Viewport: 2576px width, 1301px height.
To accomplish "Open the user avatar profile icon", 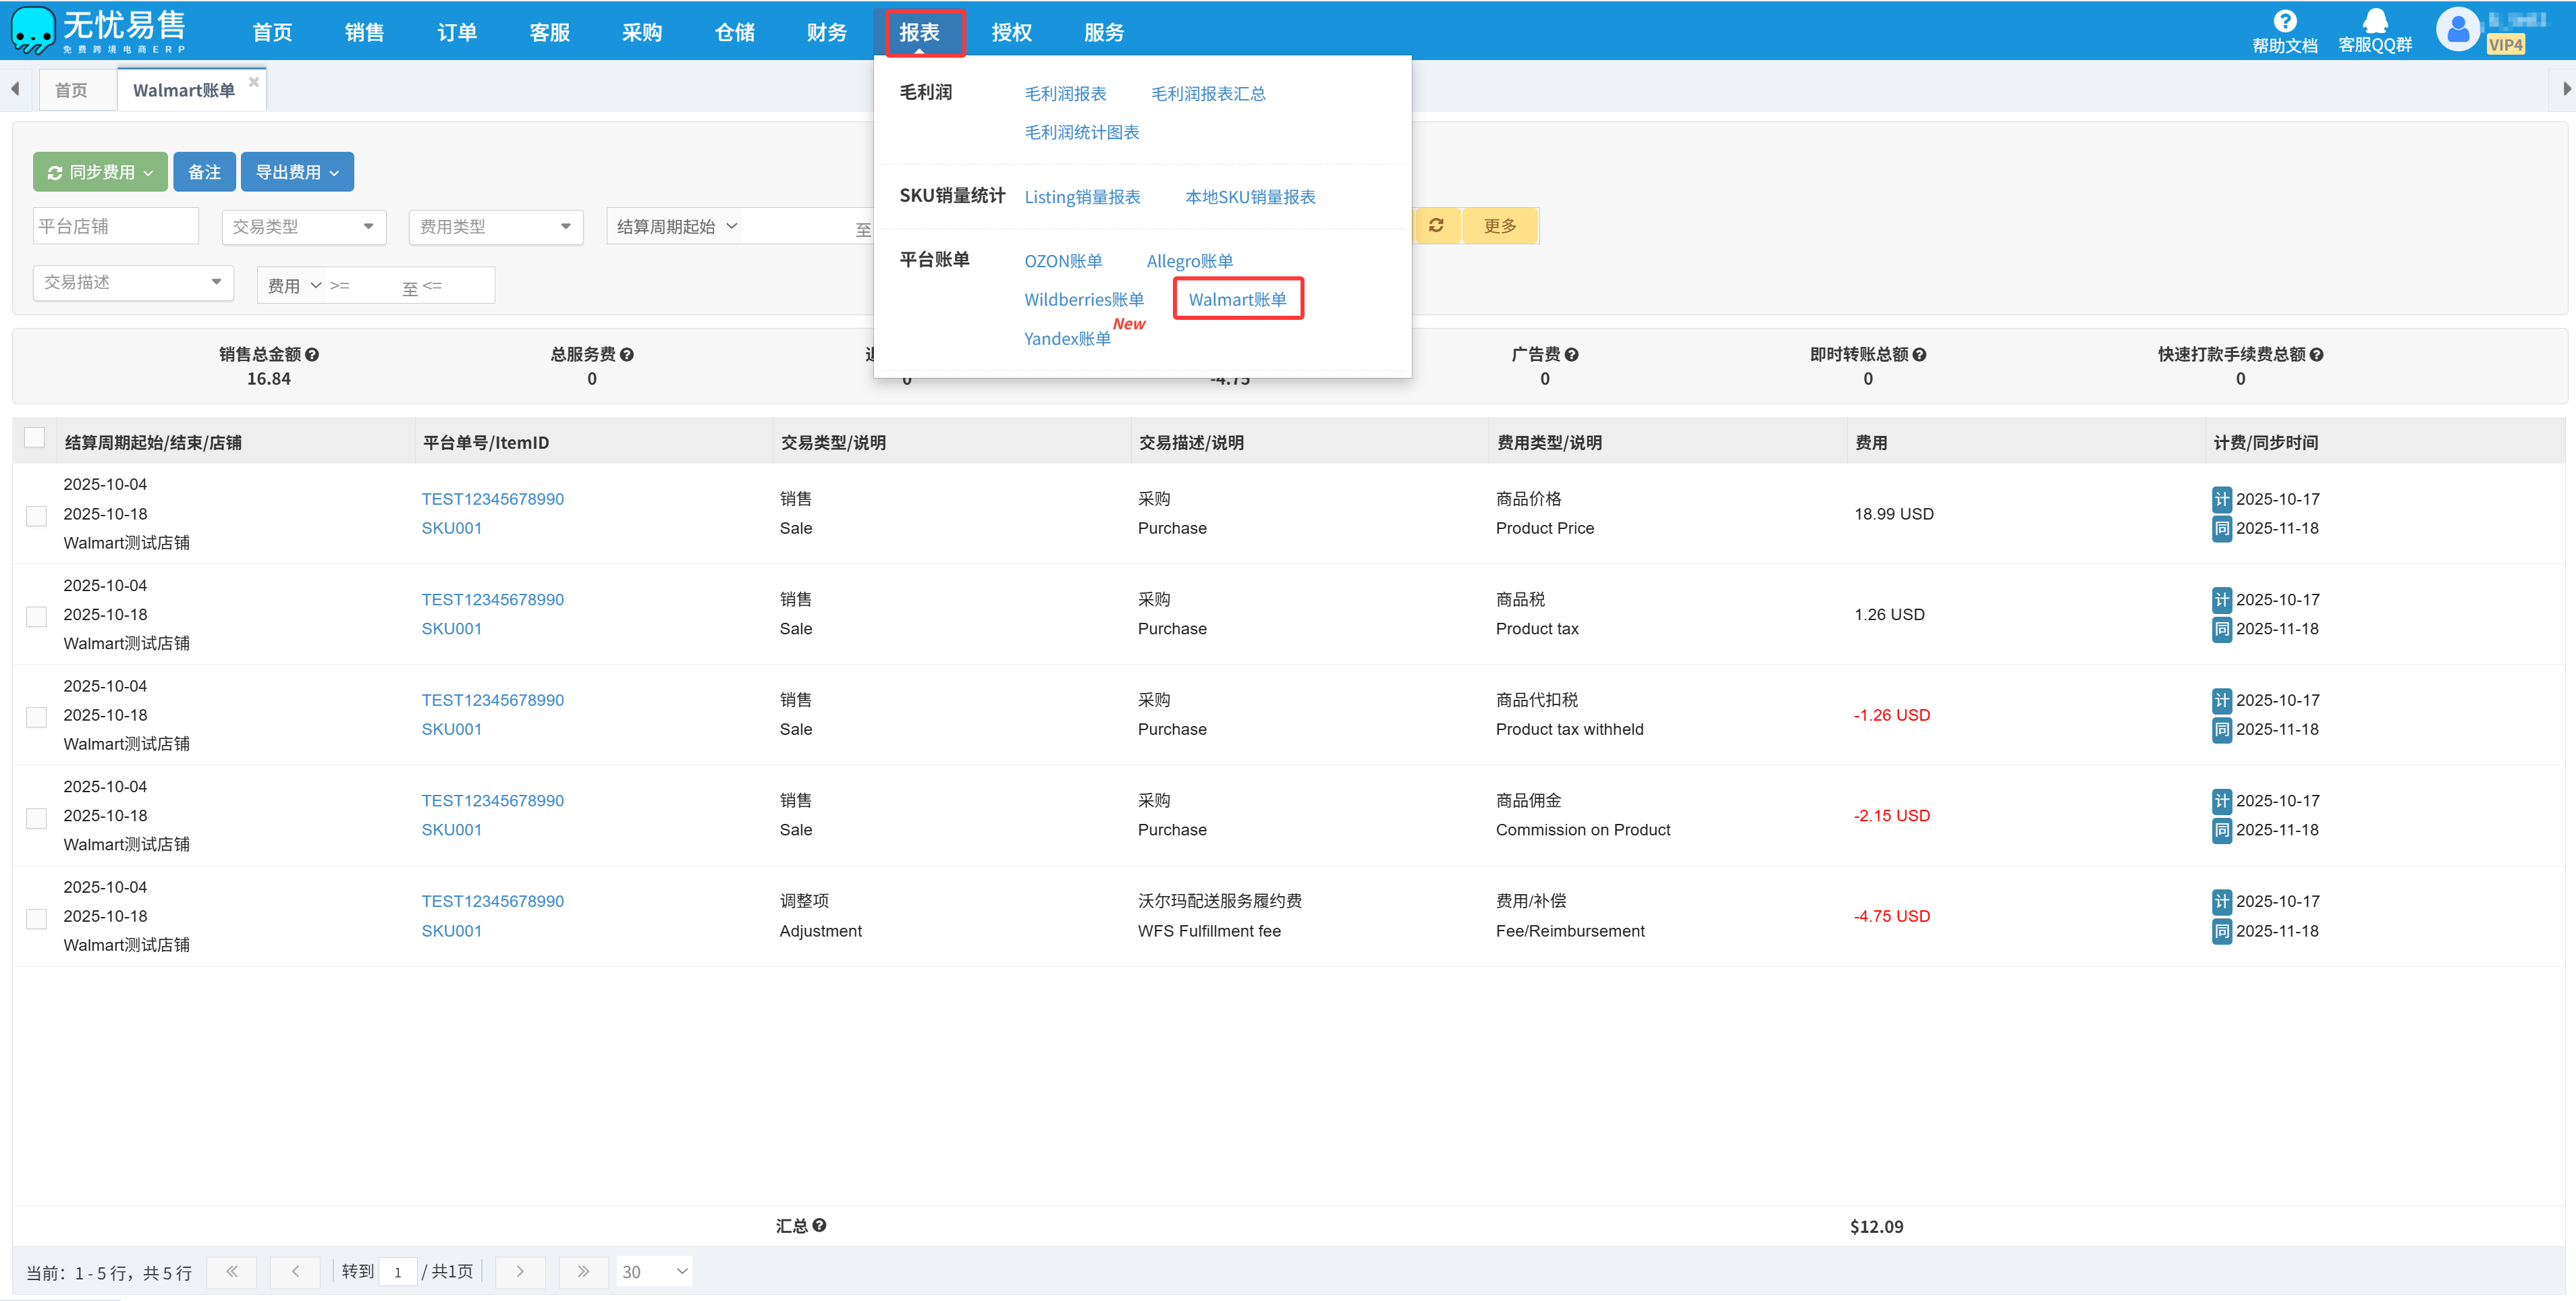I will coord(2458,29).
